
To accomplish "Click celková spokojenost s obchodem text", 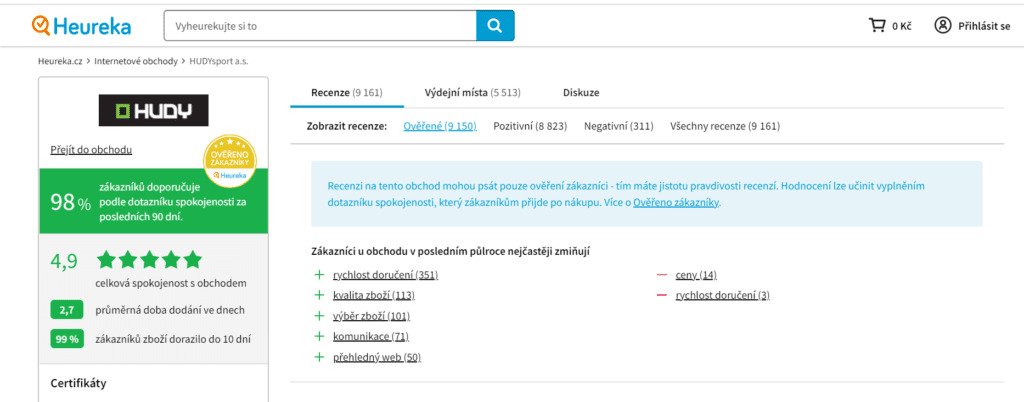I will pyautogui.click(x=171, y=283).
